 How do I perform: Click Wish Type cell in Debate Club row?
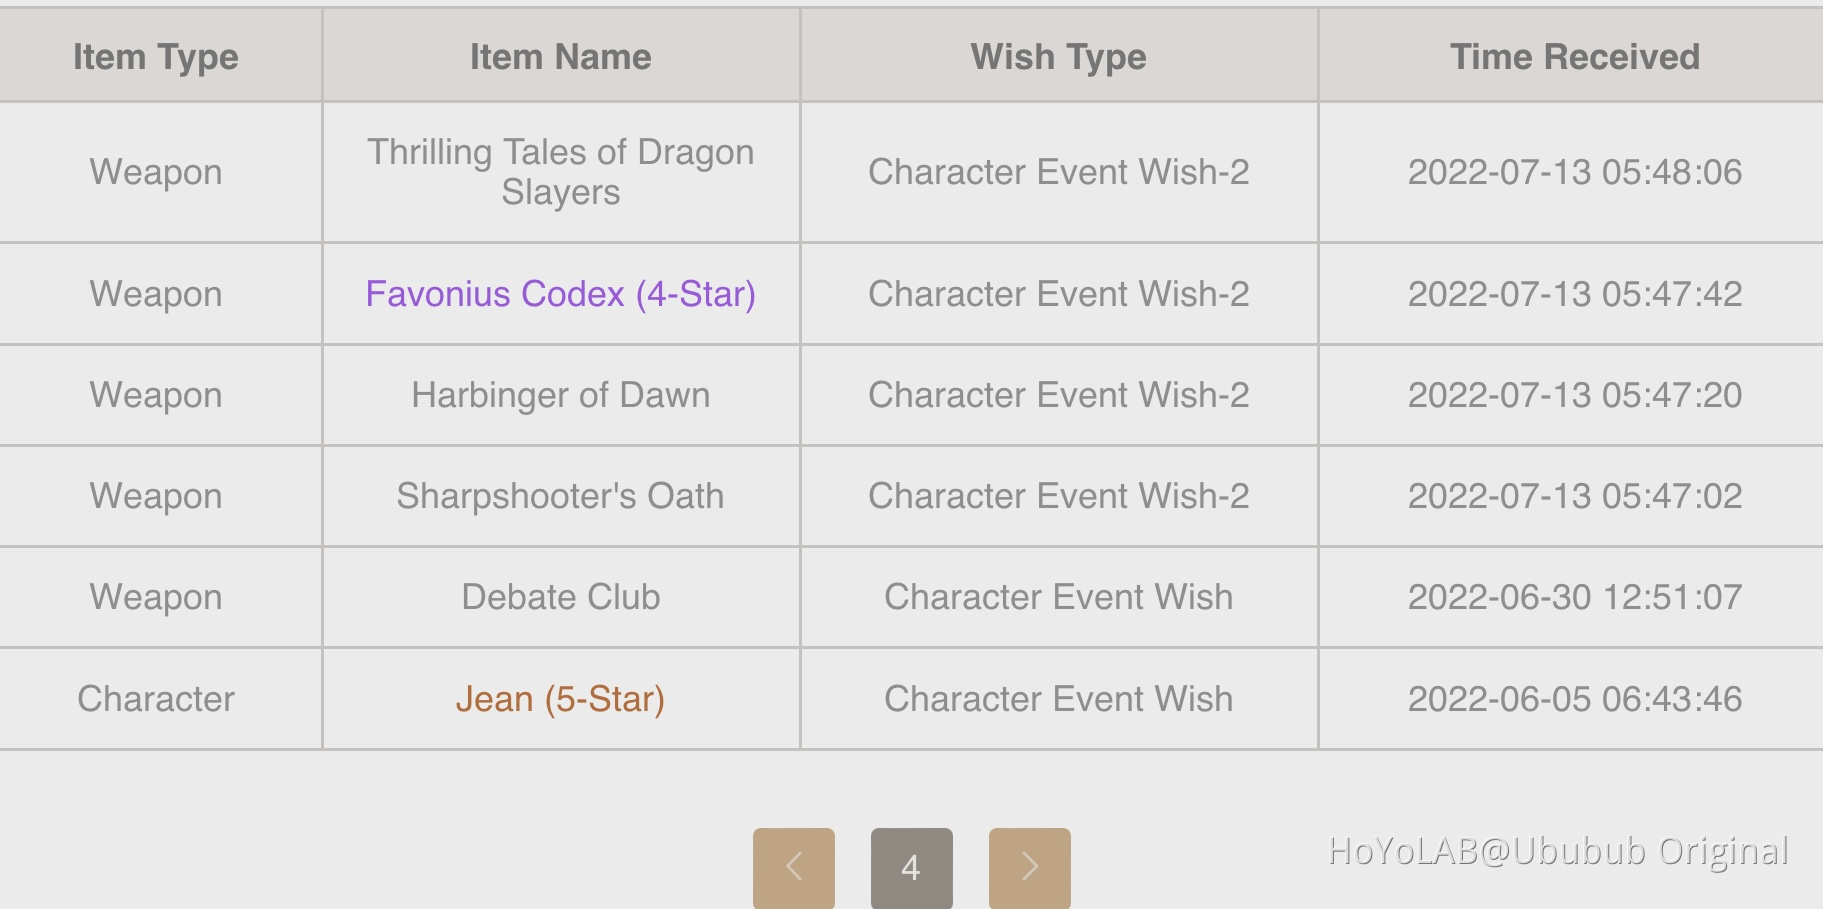pos(1058,597)
